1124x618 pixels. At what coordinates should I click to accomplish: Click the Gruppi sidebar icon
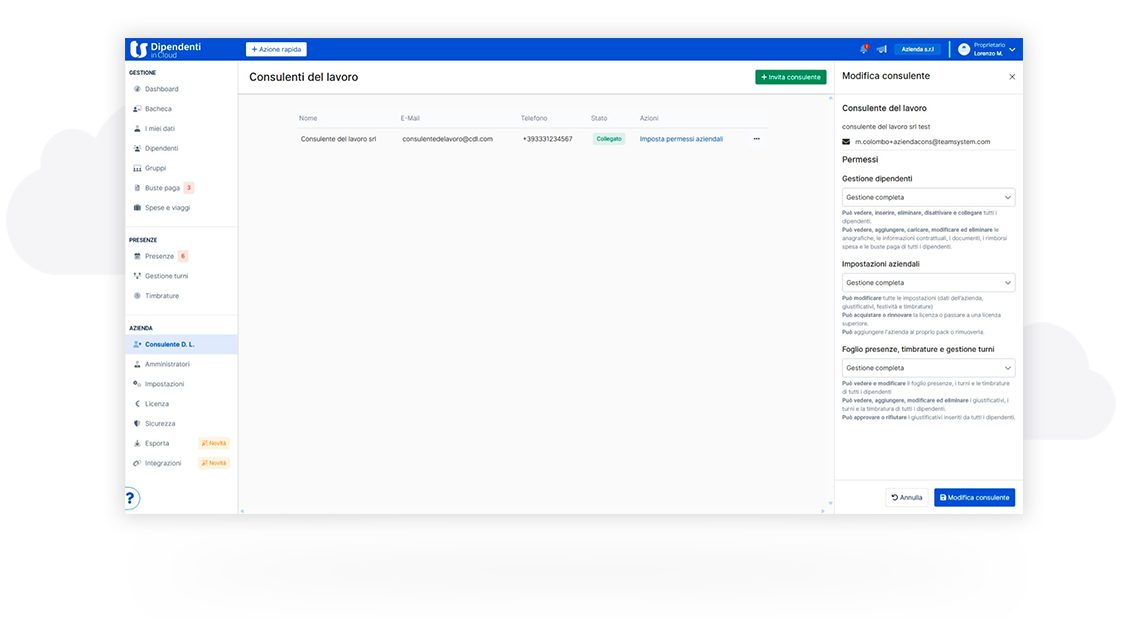(x=137, y=168)
